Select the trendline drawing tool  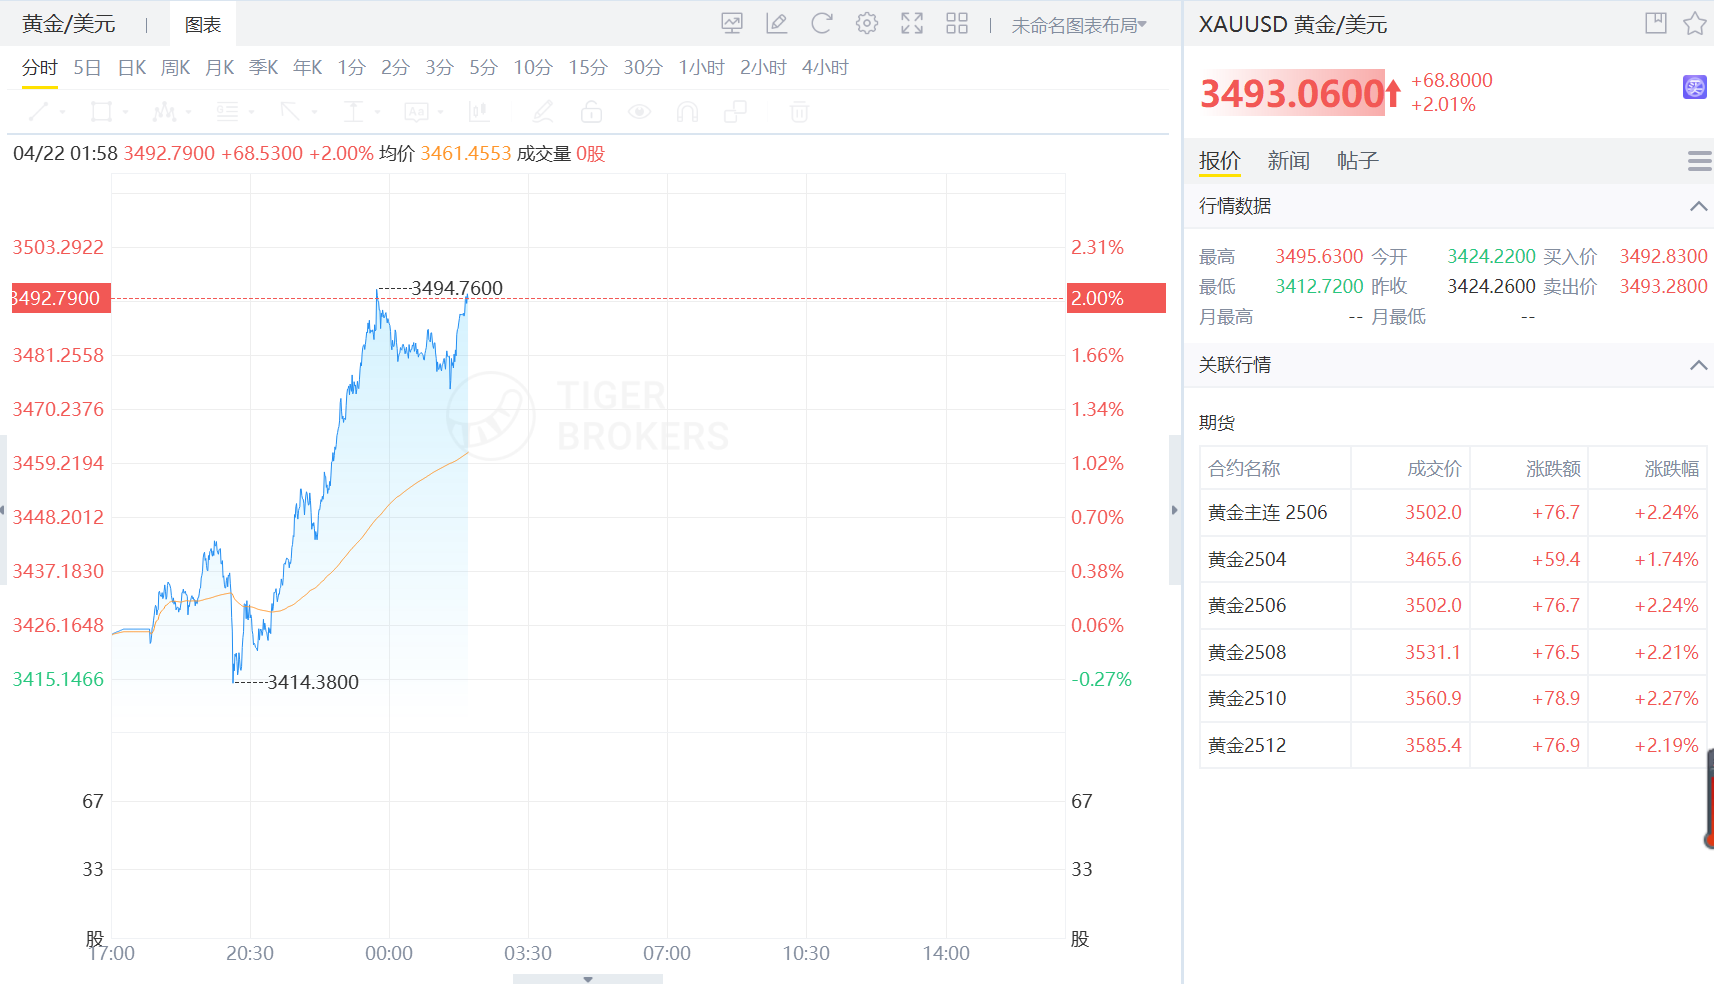pos(38,112)
